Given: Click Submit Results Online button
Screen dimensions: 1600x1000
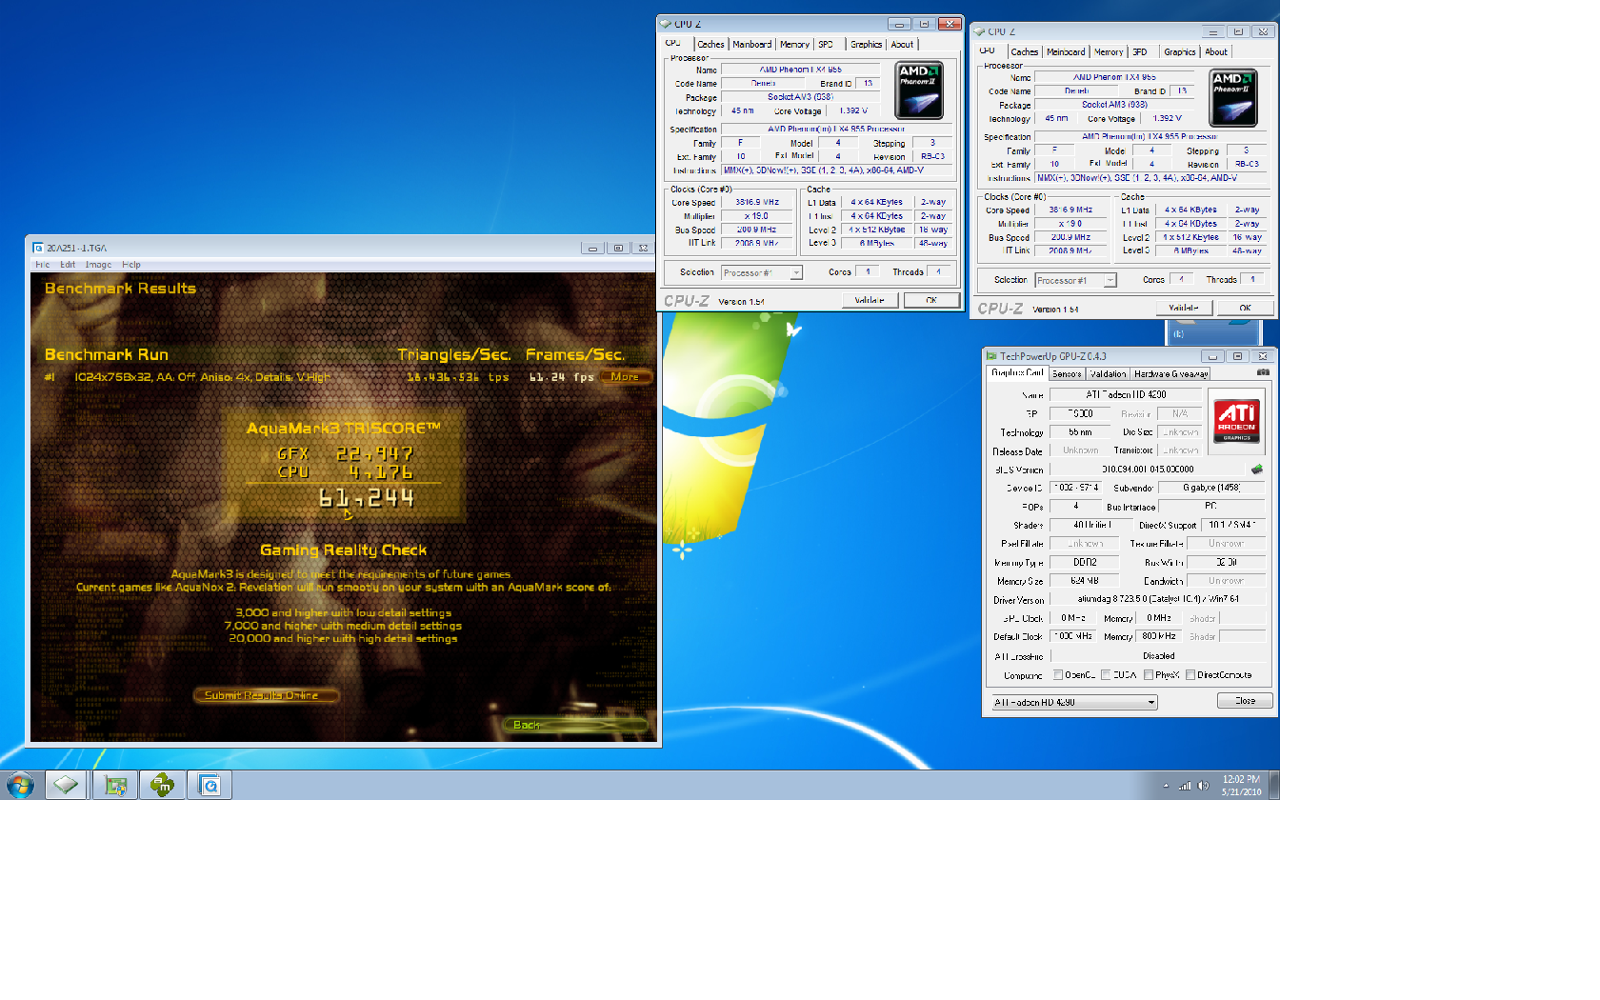Looking at the screenshot, I should (x=266, y=695).
